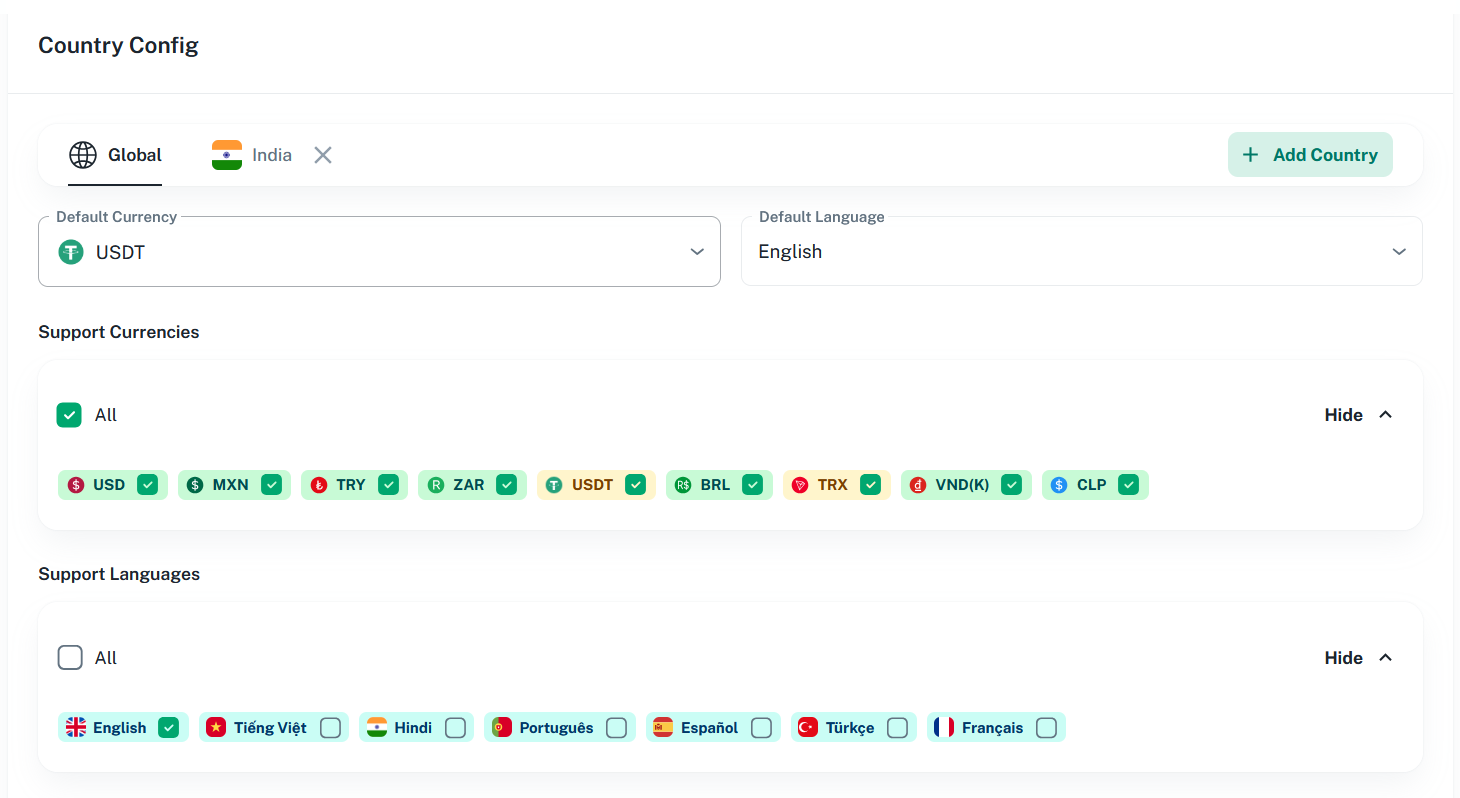Viewport: 1460px width, 798px height.
Task: Click the Add Country button
Action: (1310, 155)
